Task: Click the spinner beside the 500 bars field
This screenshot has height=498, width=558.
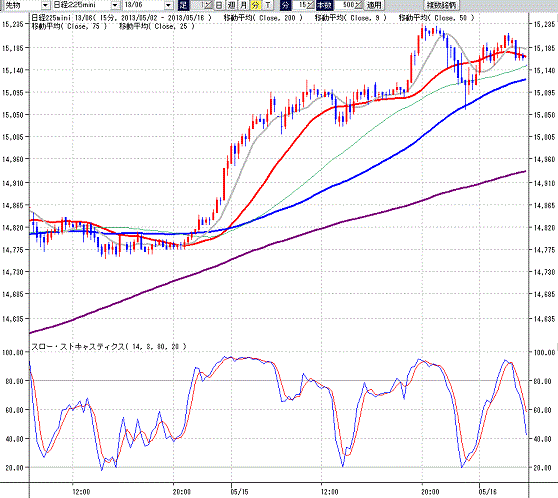Action: point(358,5)
